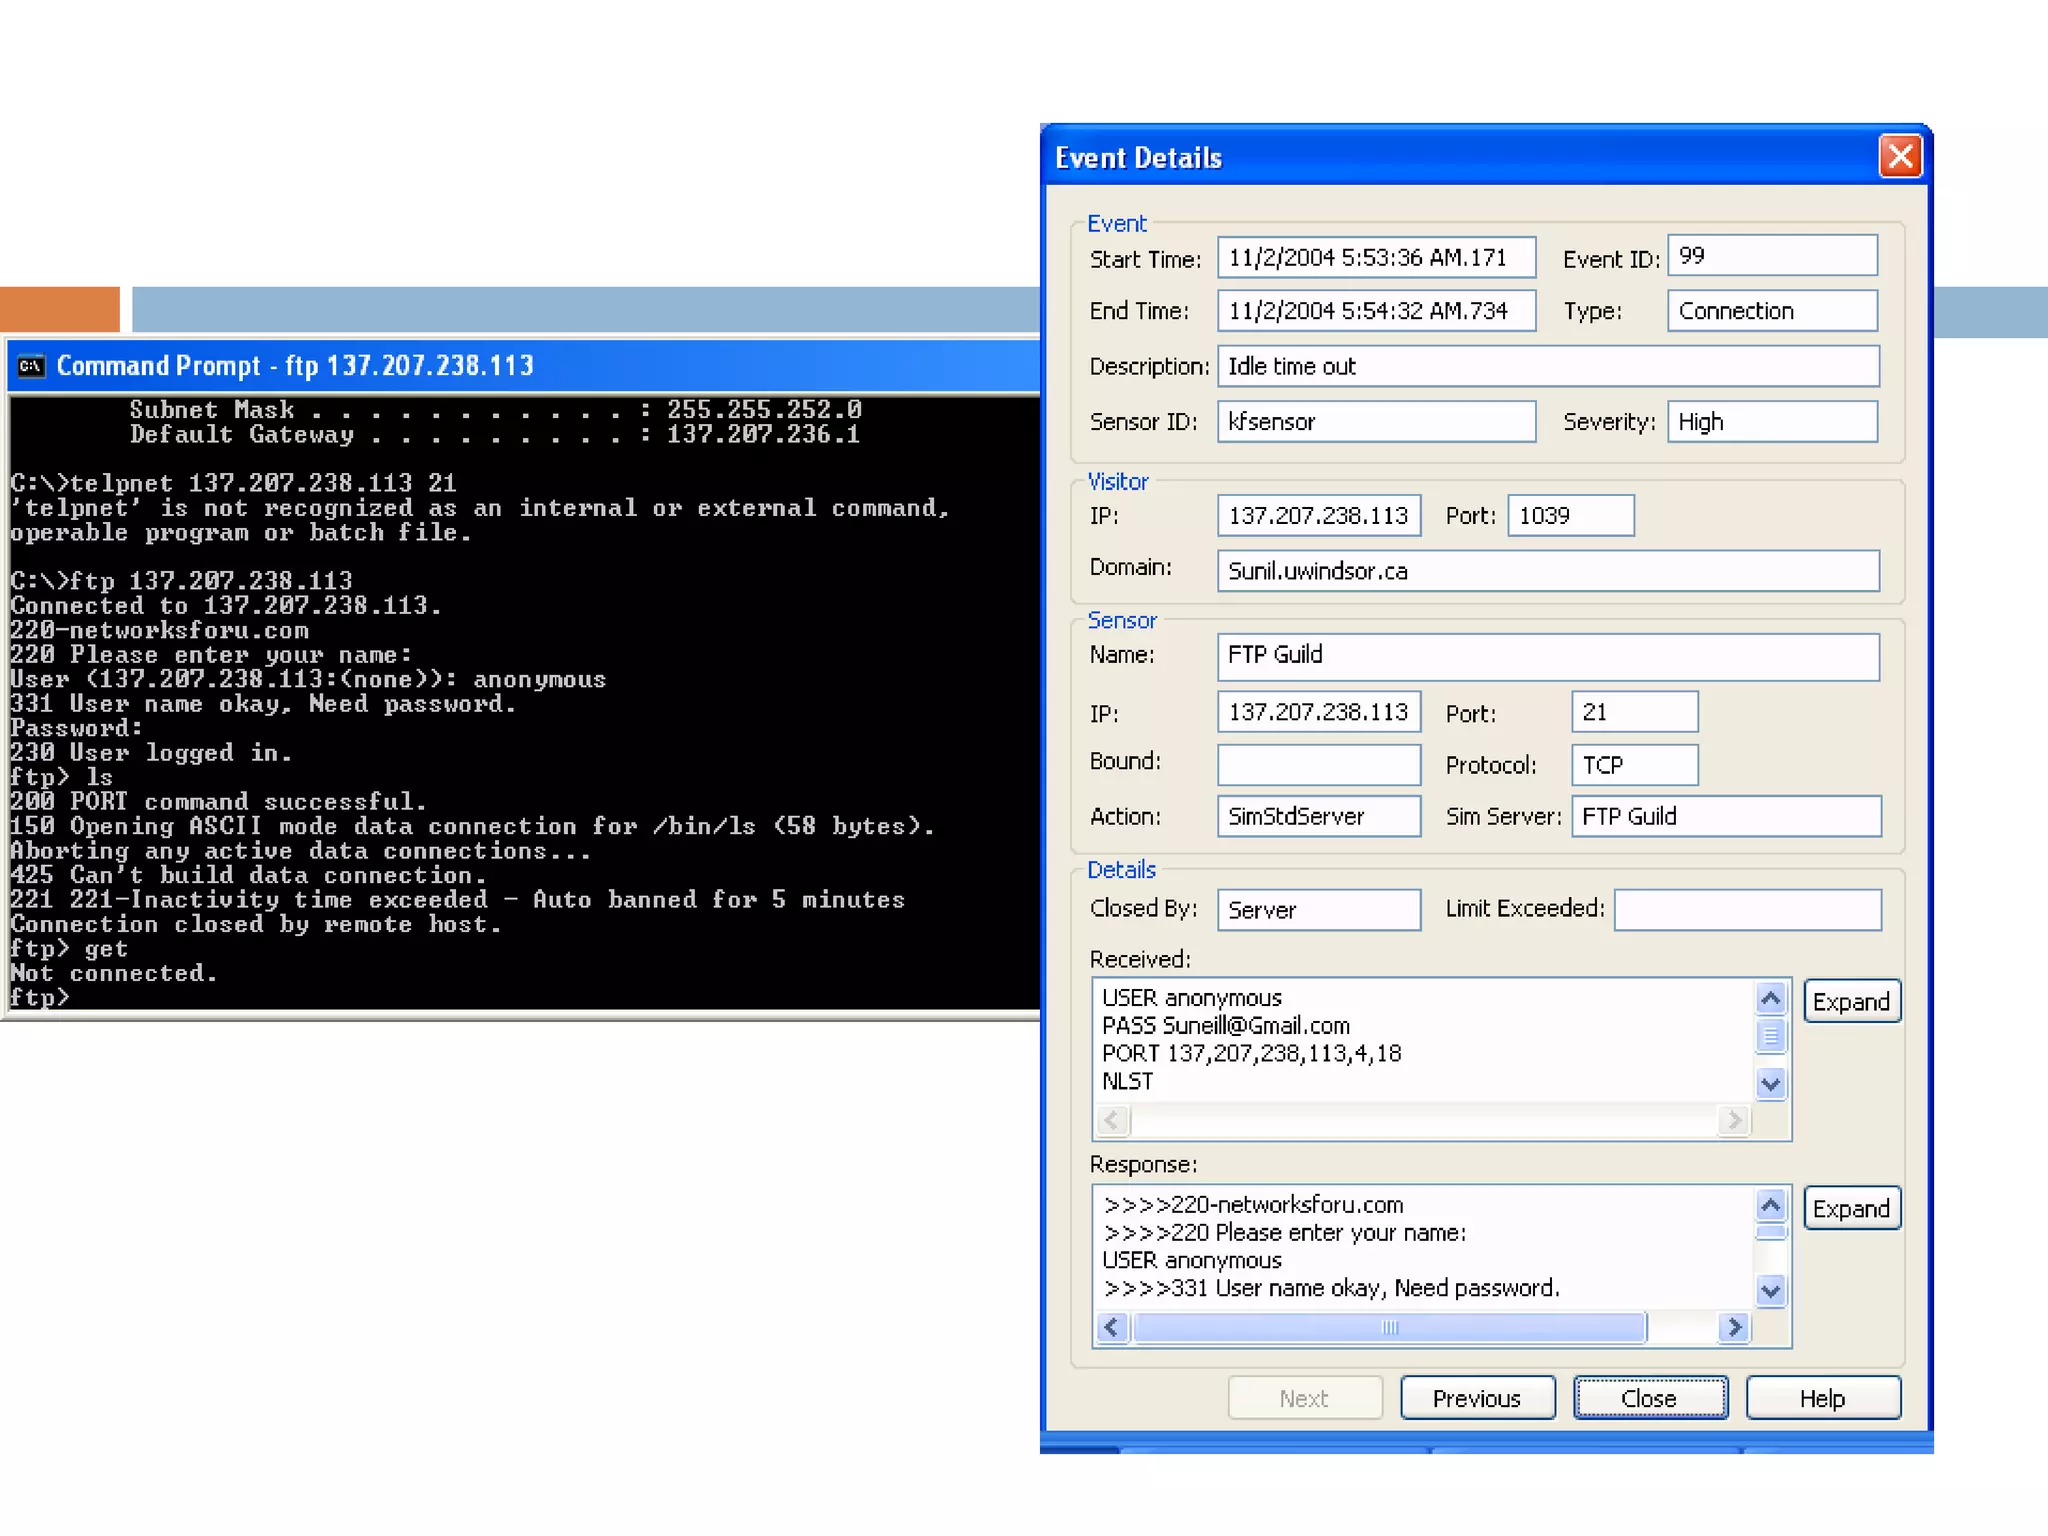Click the Sensor Name field 'FTP Guild'
The height and width of the screenshot is (1536, 2048).
click(1548, 656)
